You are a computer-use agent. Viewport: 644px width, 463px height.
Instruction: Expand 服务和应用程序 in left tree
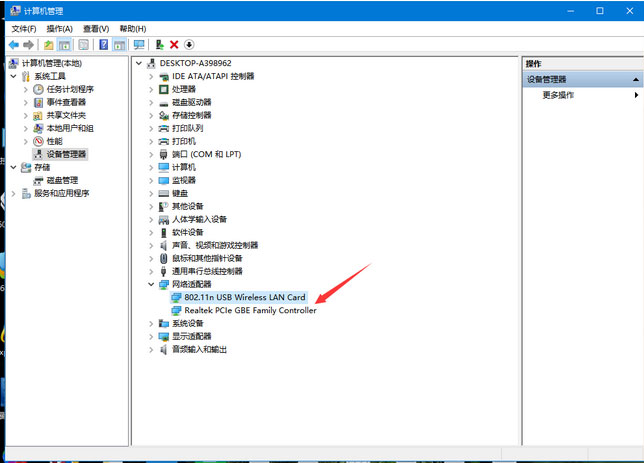(13, 193)
